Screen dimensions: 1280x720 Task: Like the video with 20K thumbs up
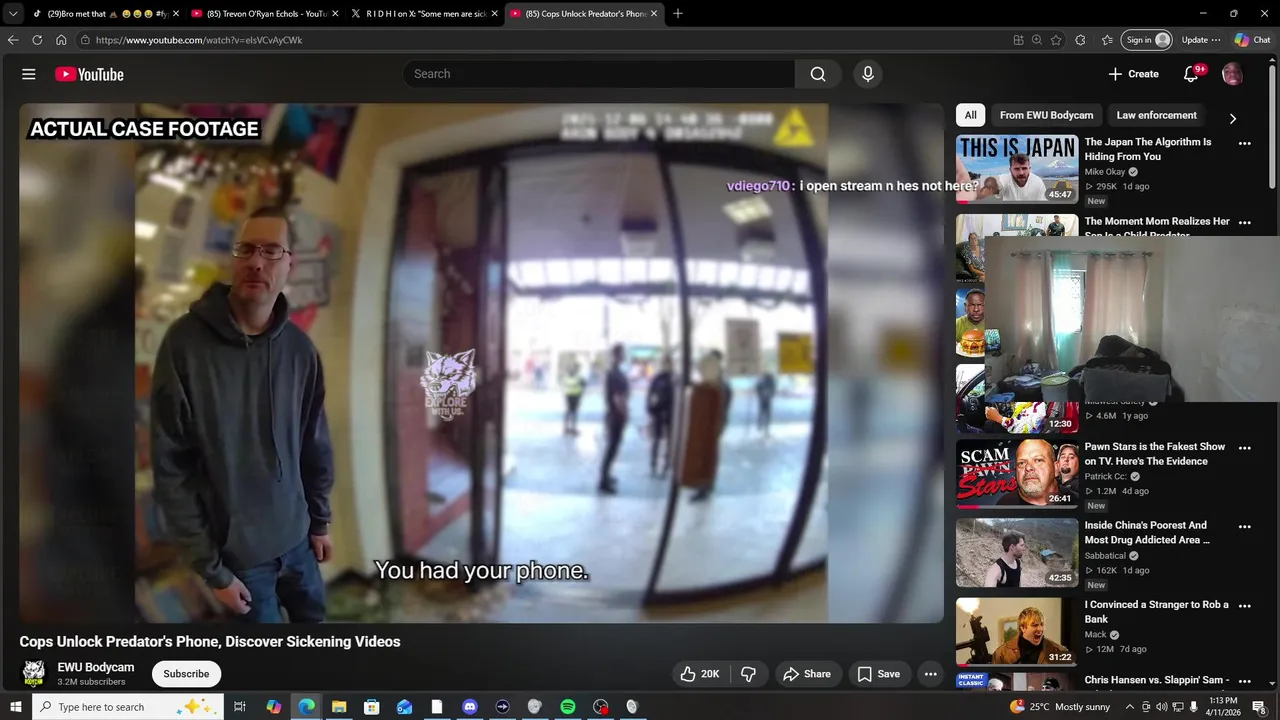(699, 674)
